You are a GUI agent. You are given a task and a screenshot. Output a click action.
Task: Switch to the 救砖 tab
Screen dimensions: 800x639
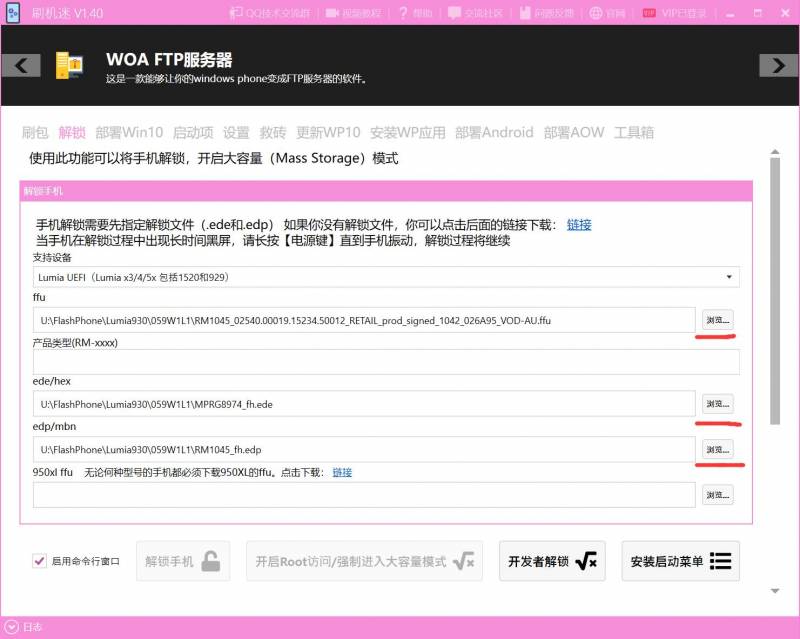pyautogui.click(x=272, y=133)
